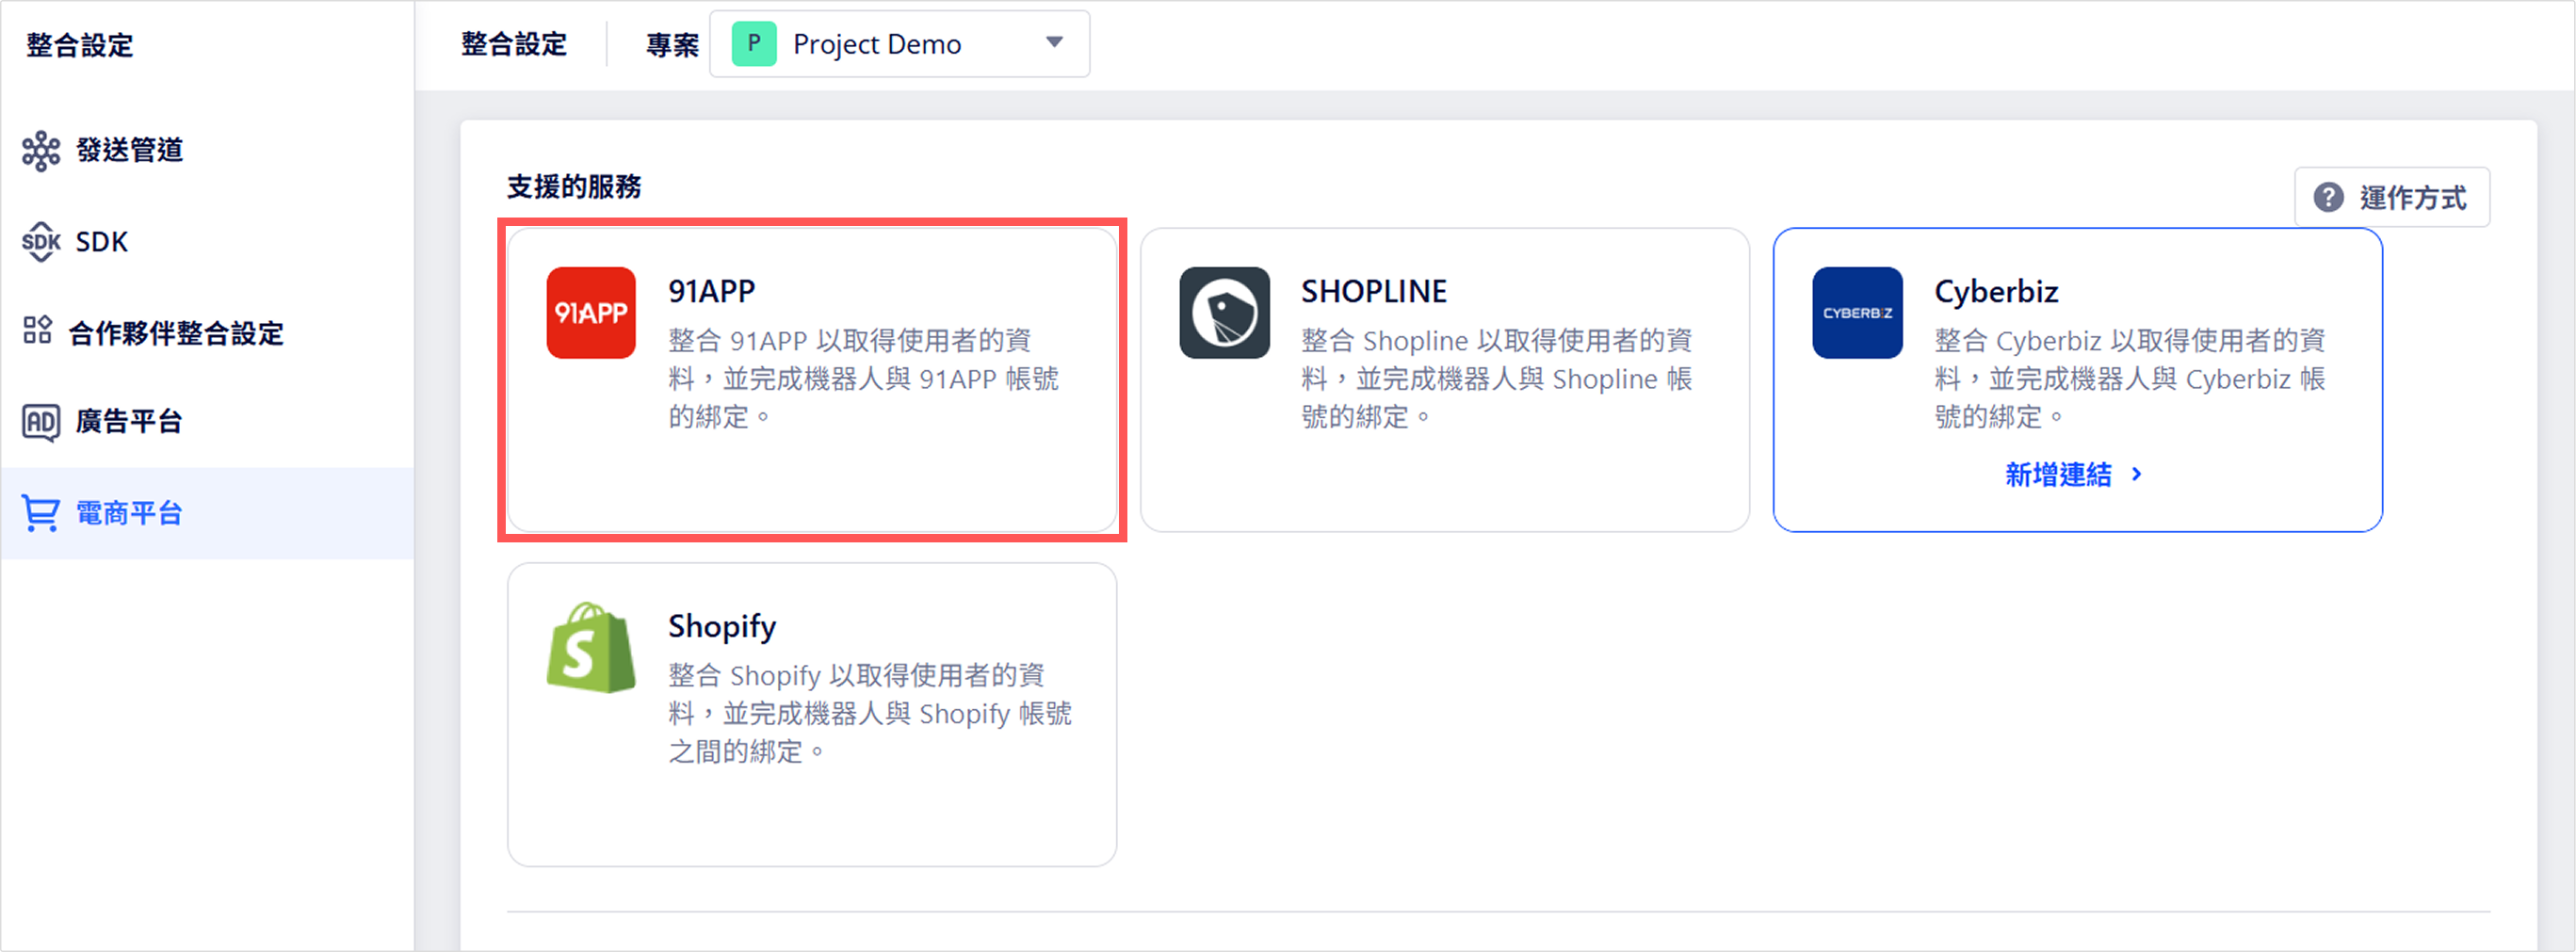
Task: Click the 專案 label beside project dropdown
Action: pyautogui.click(x=673, y=45)
